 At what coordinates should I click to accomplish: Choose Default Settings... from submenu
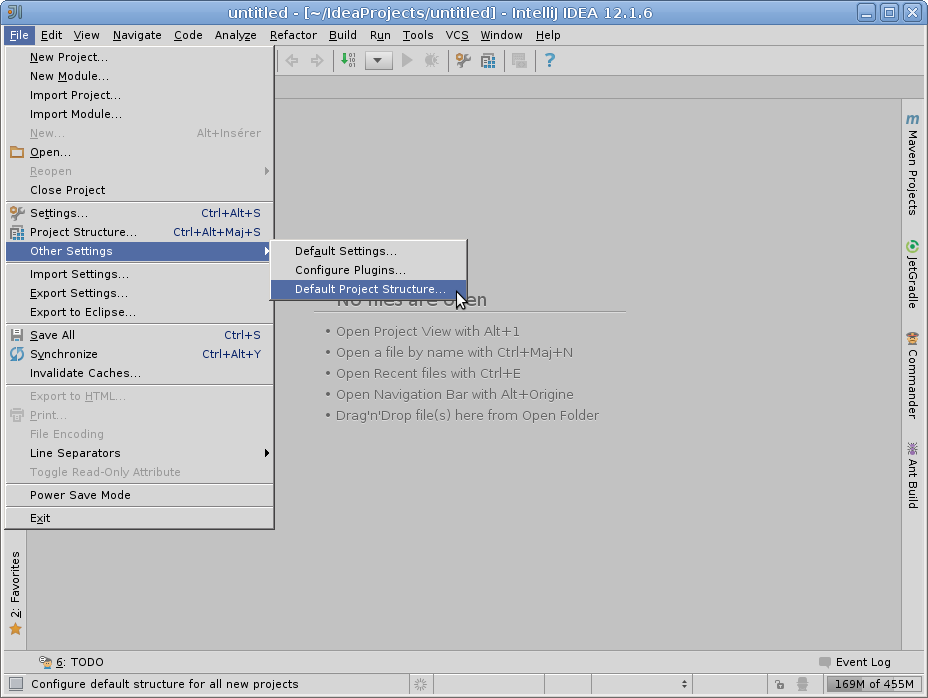[x=369, y=251]
